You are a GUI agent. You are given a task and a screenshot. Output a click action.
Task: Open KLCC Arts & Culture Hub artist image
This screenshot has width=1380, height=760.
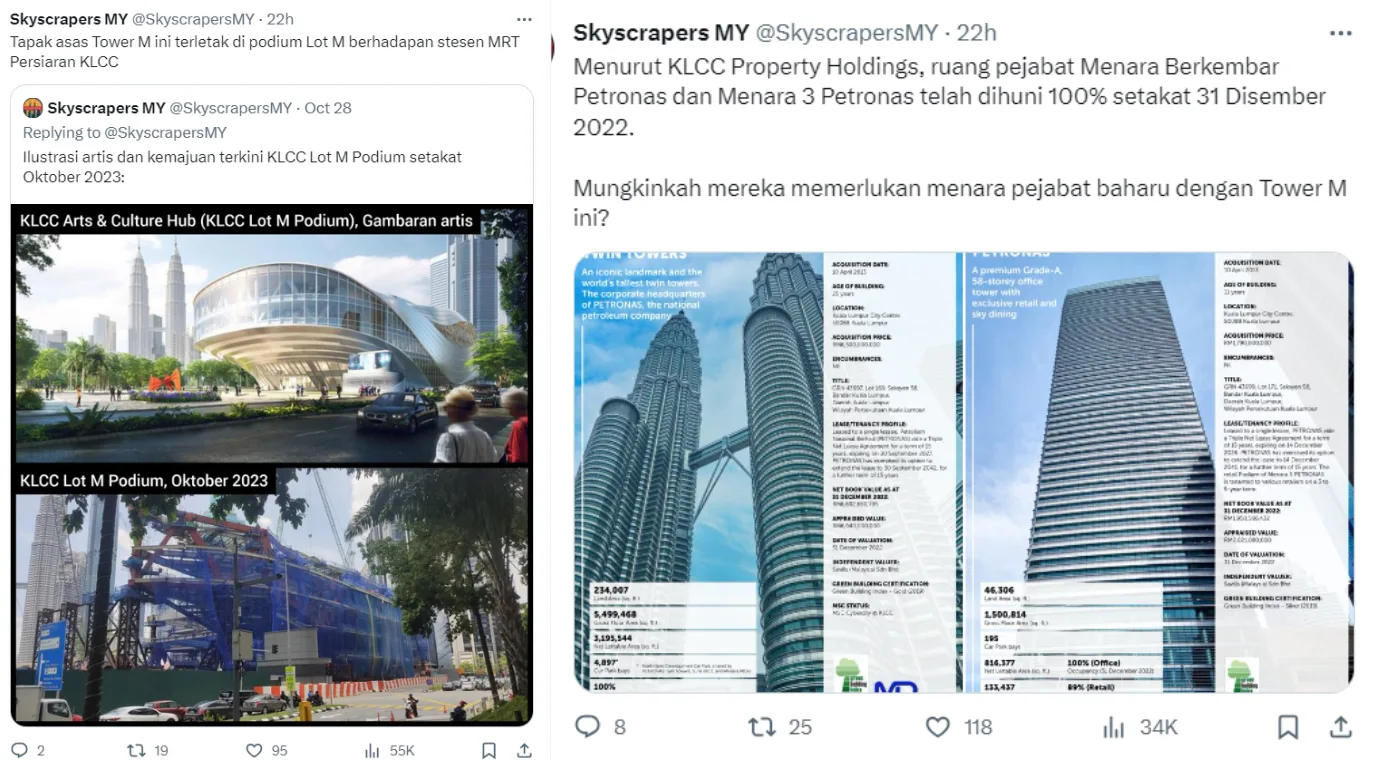click(272, 335)
